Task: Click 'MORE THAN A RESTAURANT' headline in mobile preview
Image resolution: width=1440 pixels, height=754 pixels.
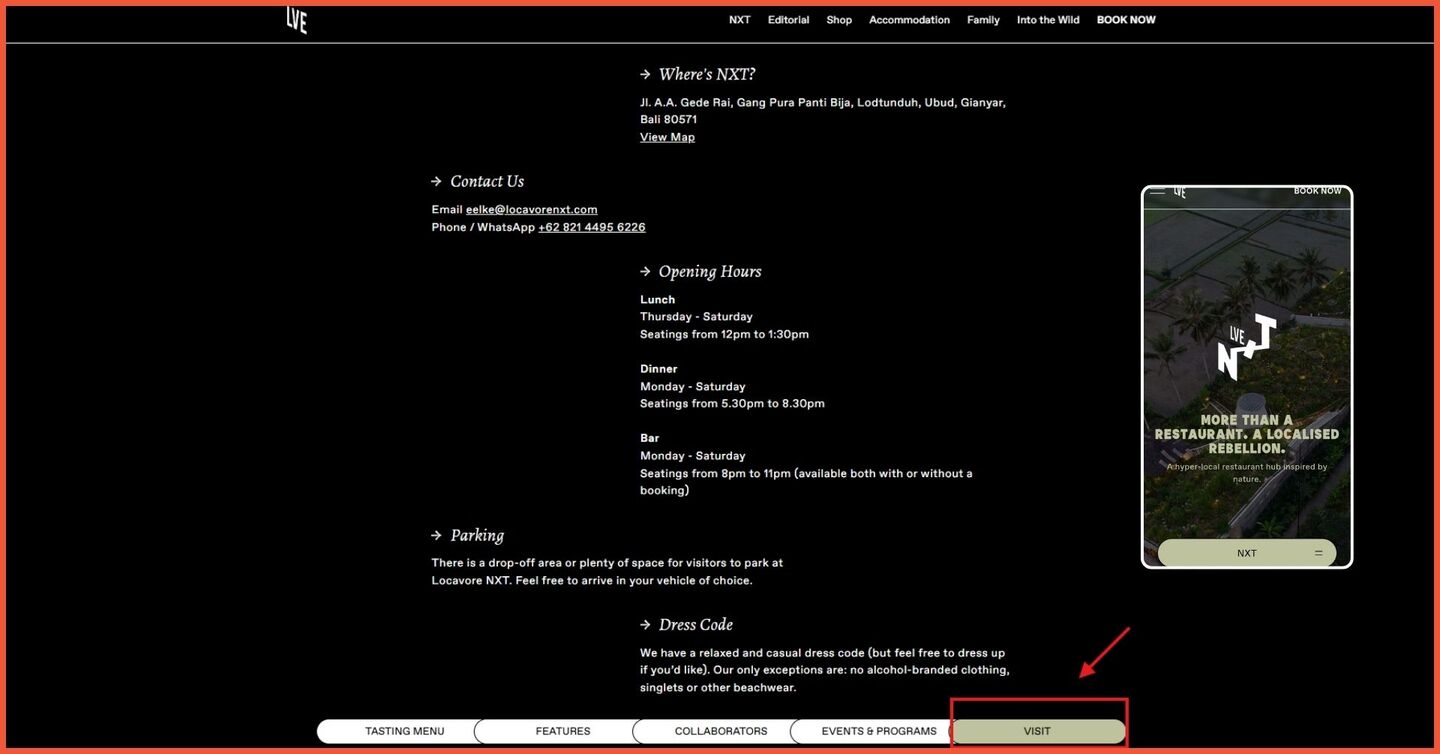Action: click(x=1247, y=434)
